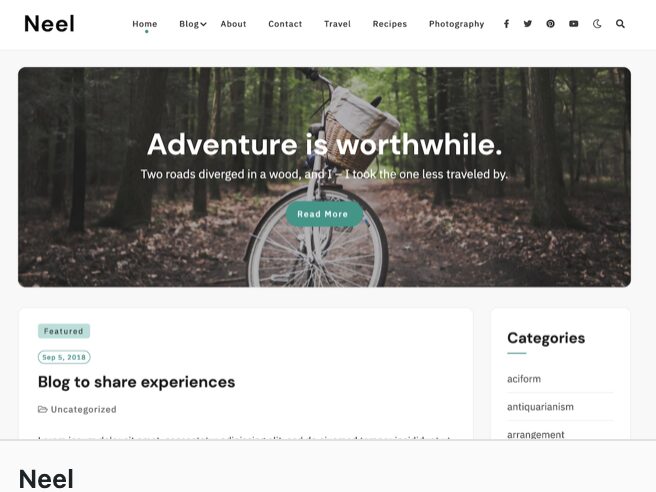Open the Recipes menu item

(390, 24)
